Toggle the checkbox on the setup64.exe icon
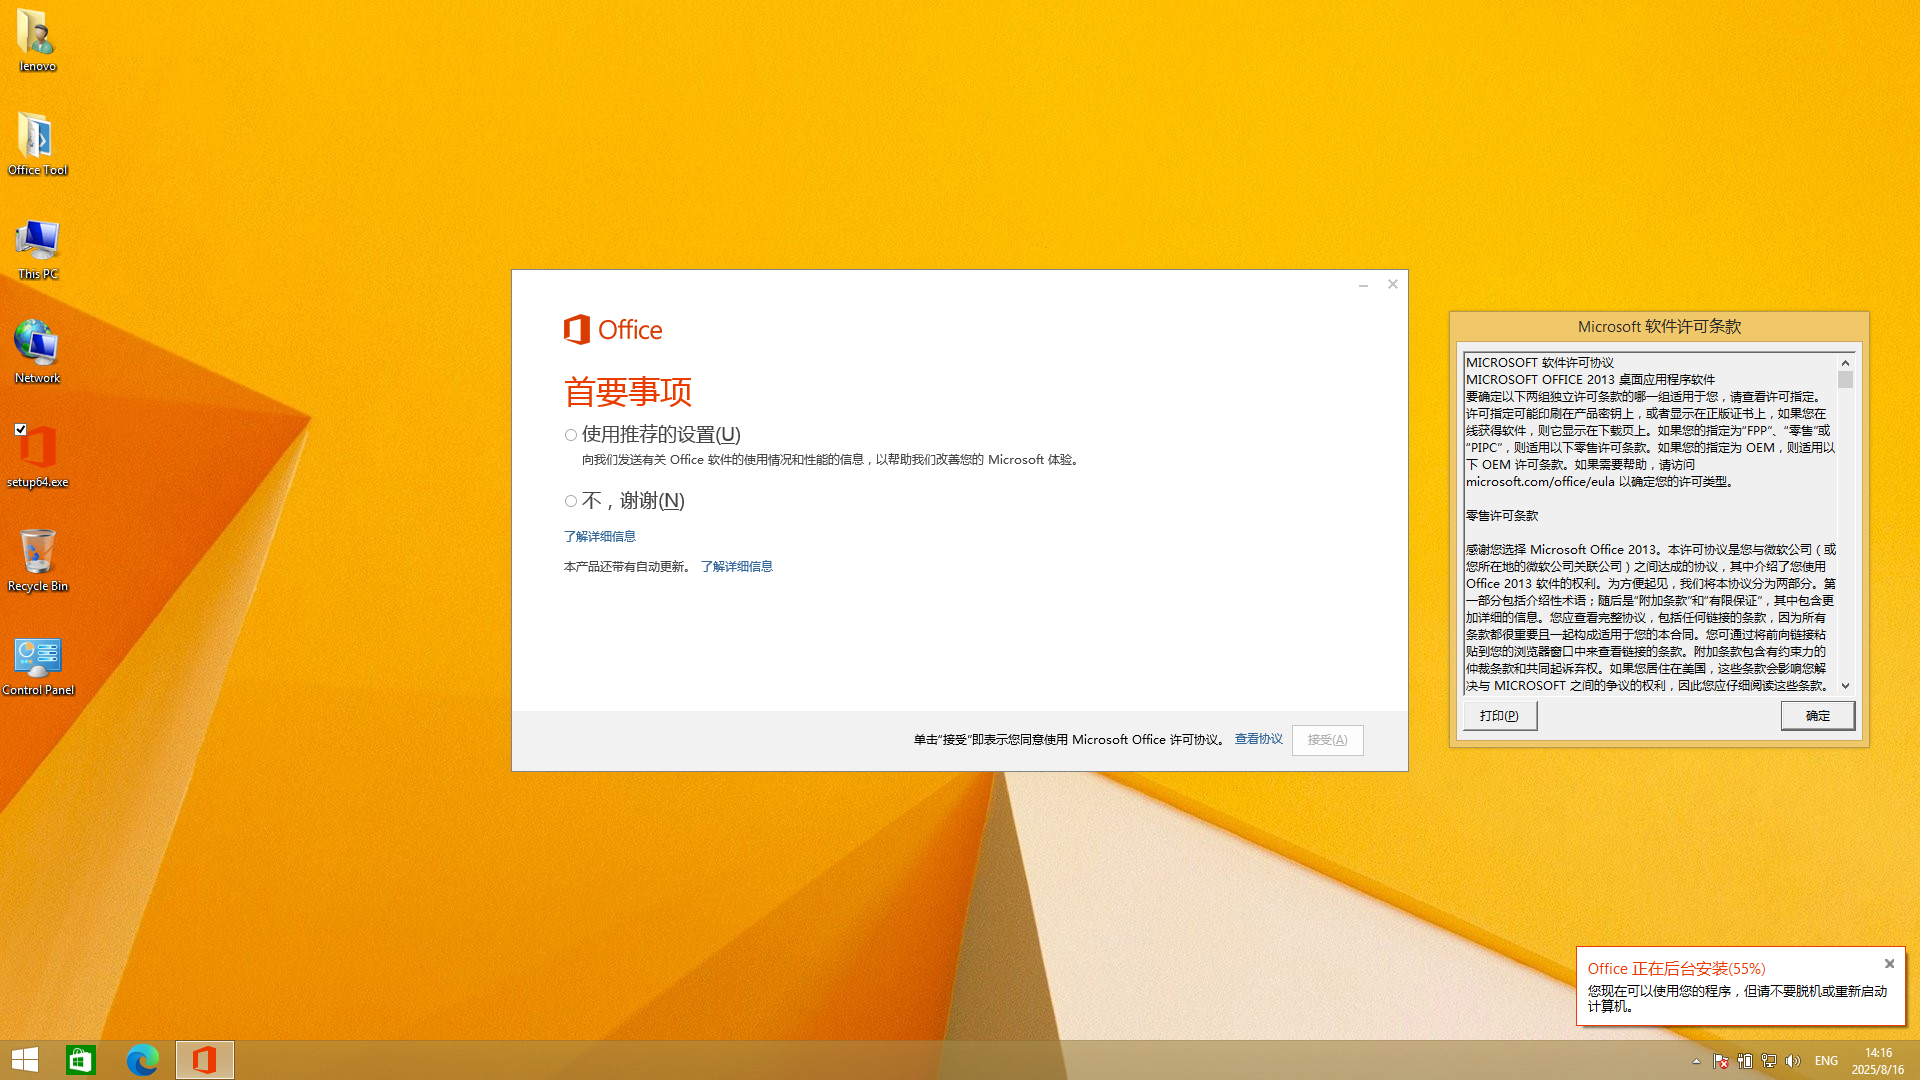Screen dimensions: 1920x1080 pyautogui.click(x=21, y=429)
